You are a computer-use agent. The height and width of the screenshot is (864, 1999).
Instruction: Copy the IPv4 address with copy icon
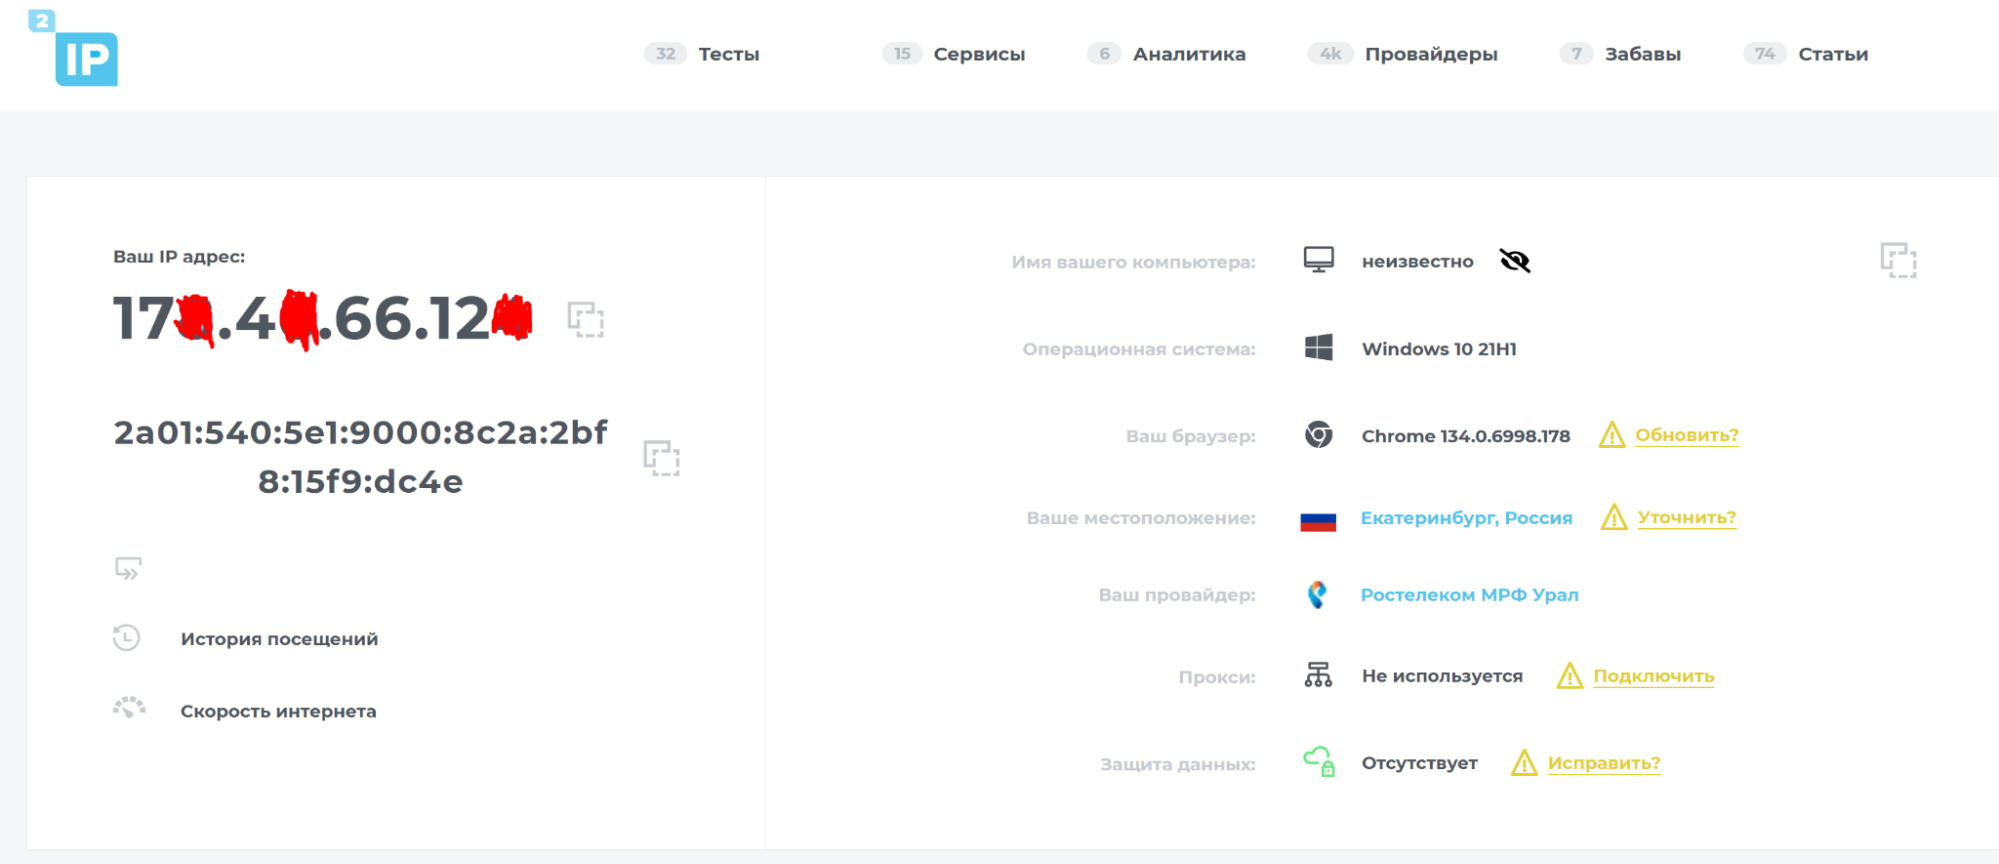point(586,319)
